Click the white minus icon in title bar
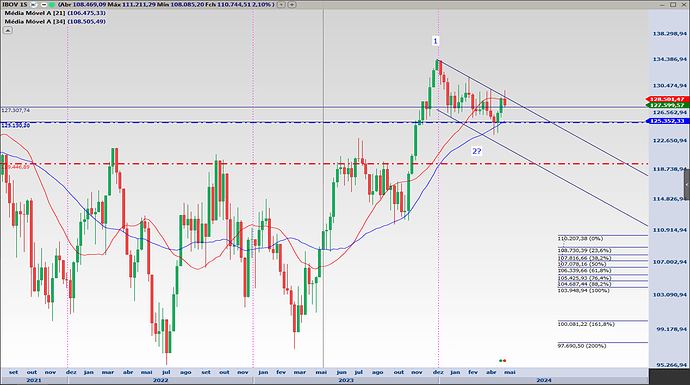 (x=44, y=4)
